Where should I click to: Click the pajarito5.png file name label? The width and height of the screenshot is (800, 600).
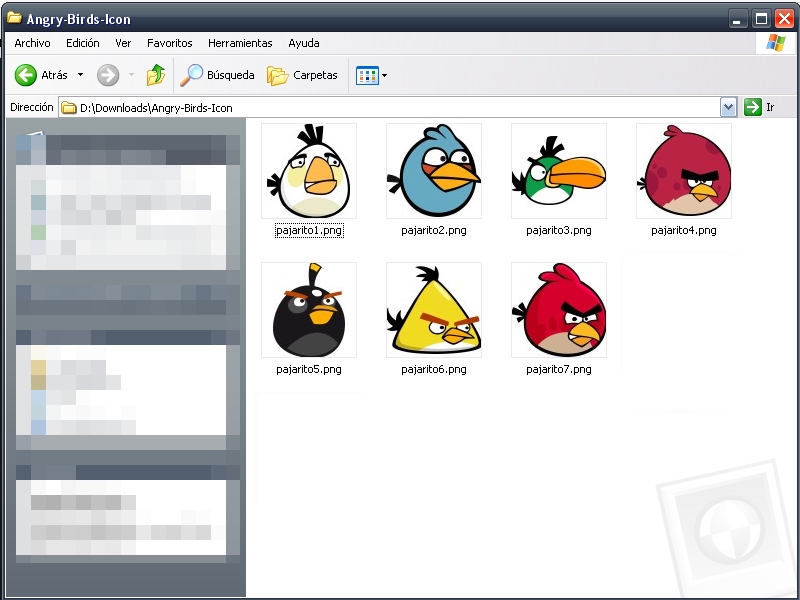coord(309,369)
